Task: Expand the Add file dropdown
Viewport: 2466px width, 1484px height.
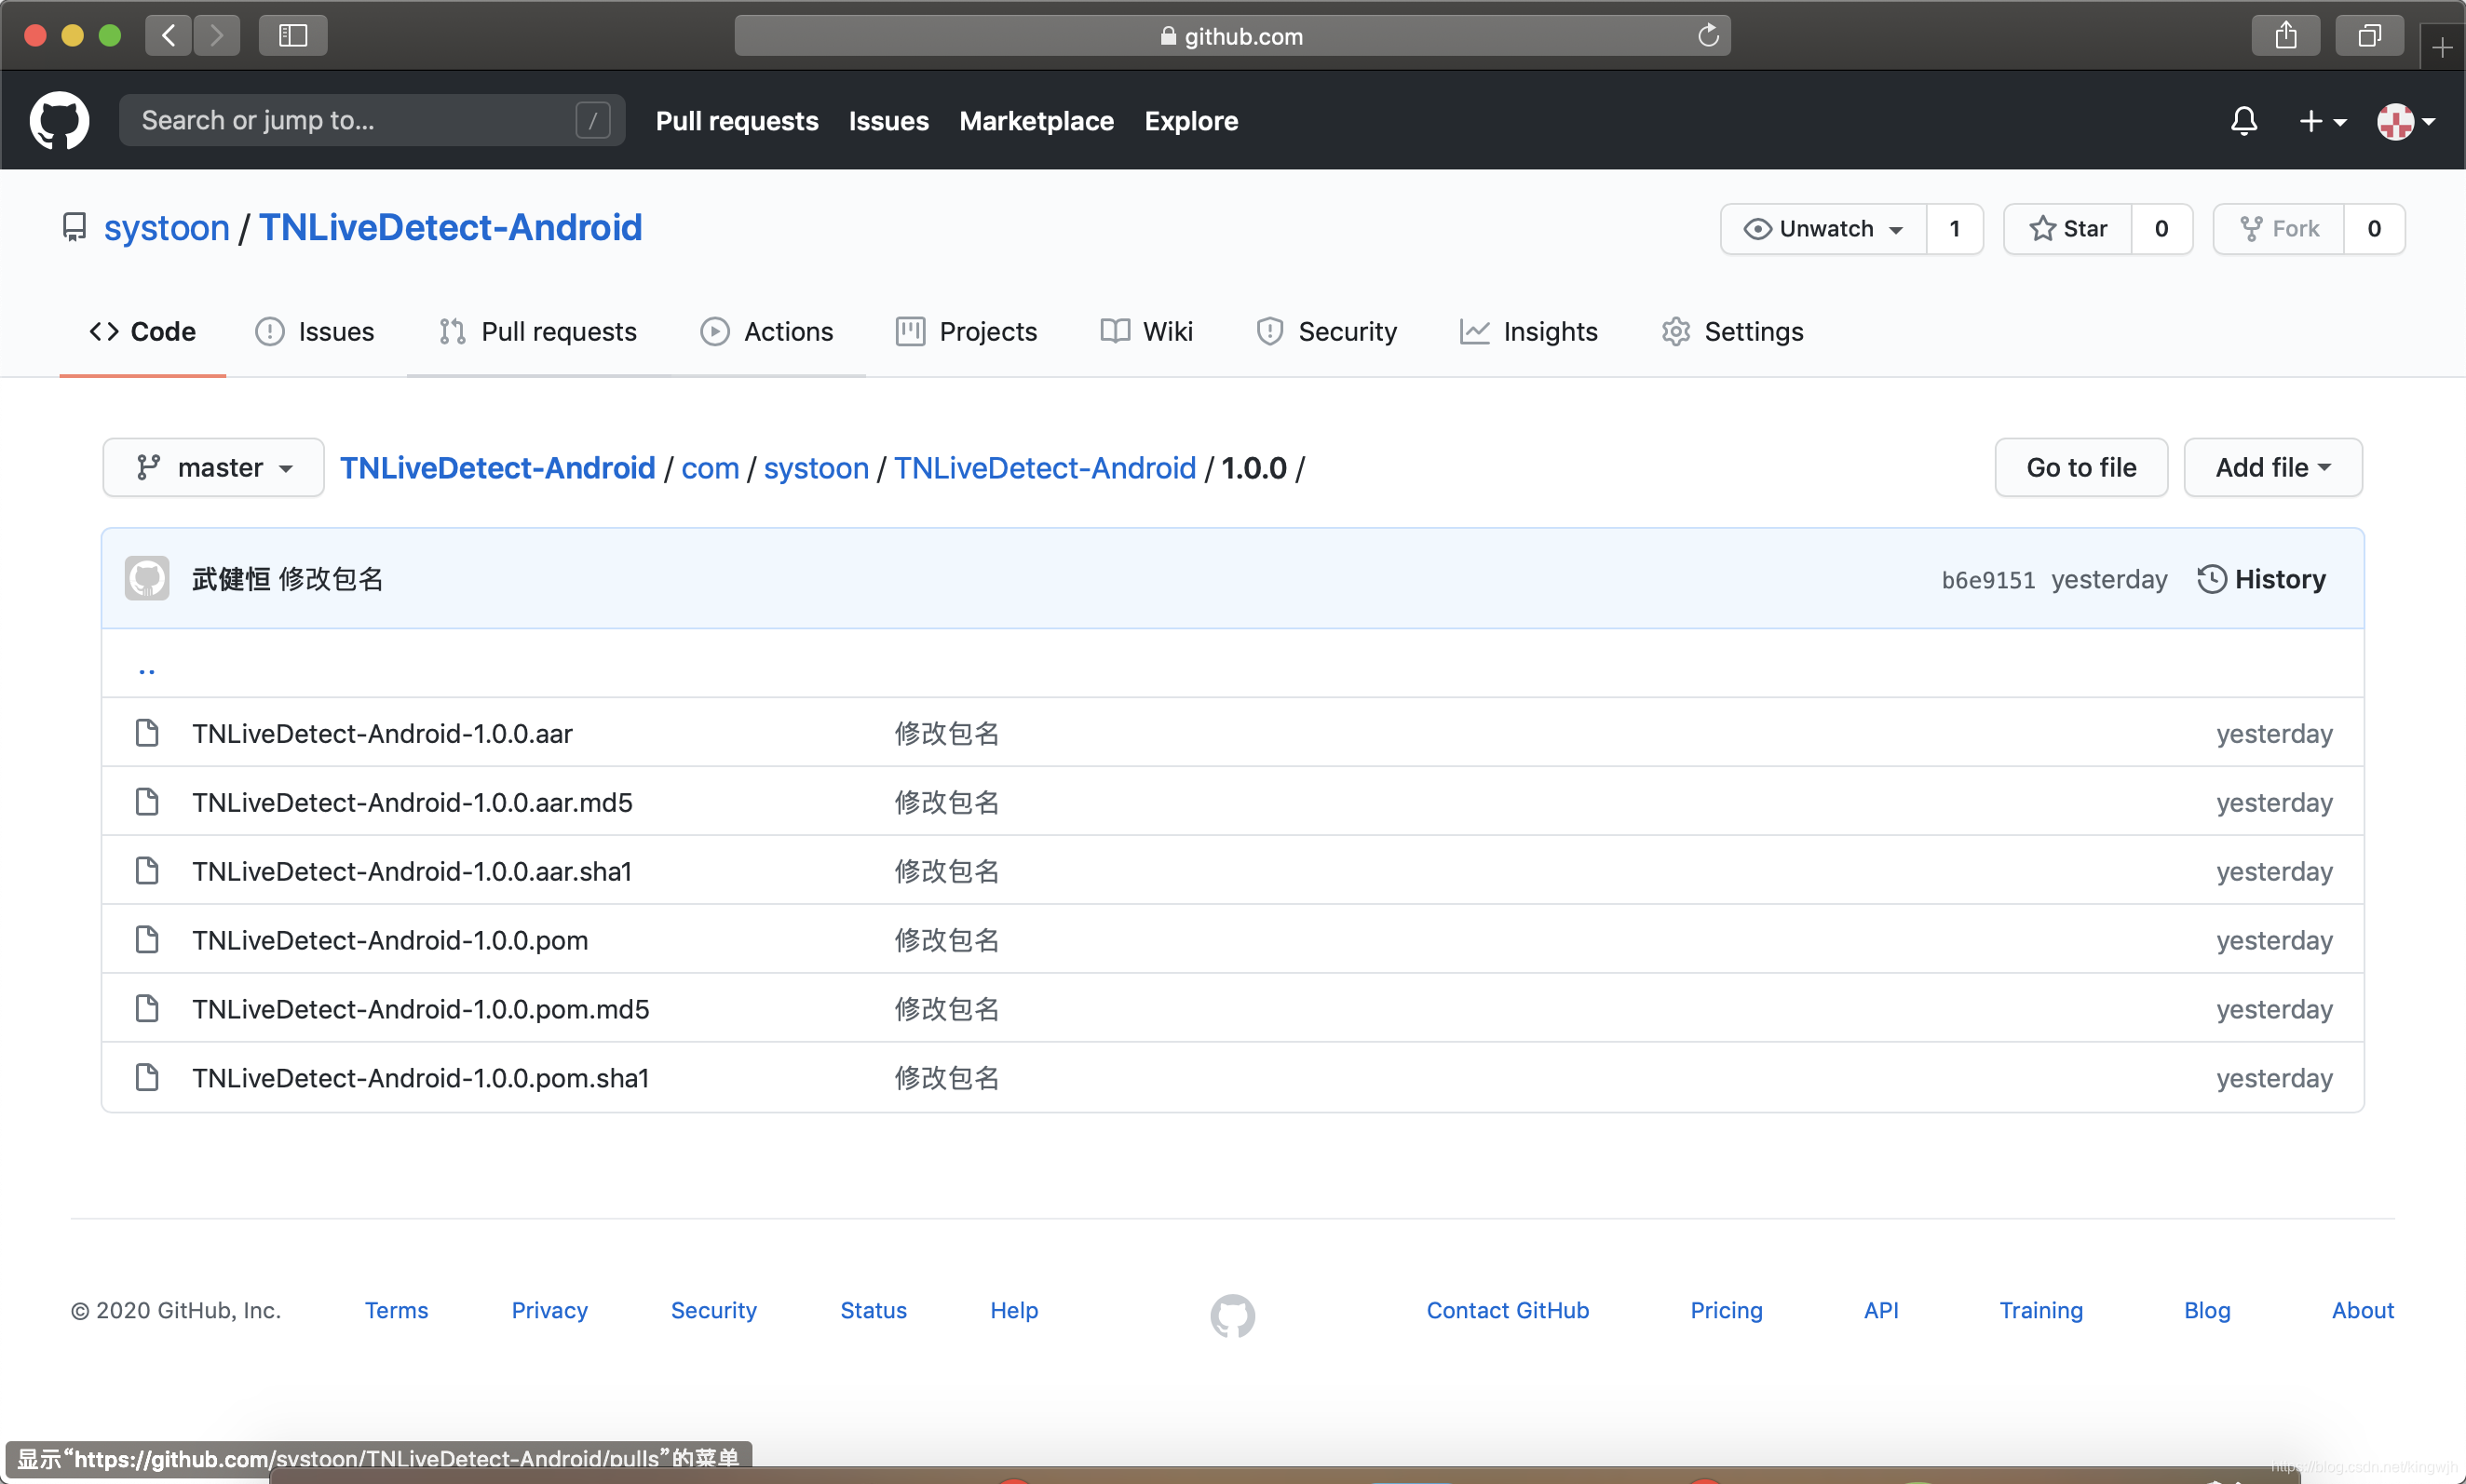Action: (x=2272, y=468)
